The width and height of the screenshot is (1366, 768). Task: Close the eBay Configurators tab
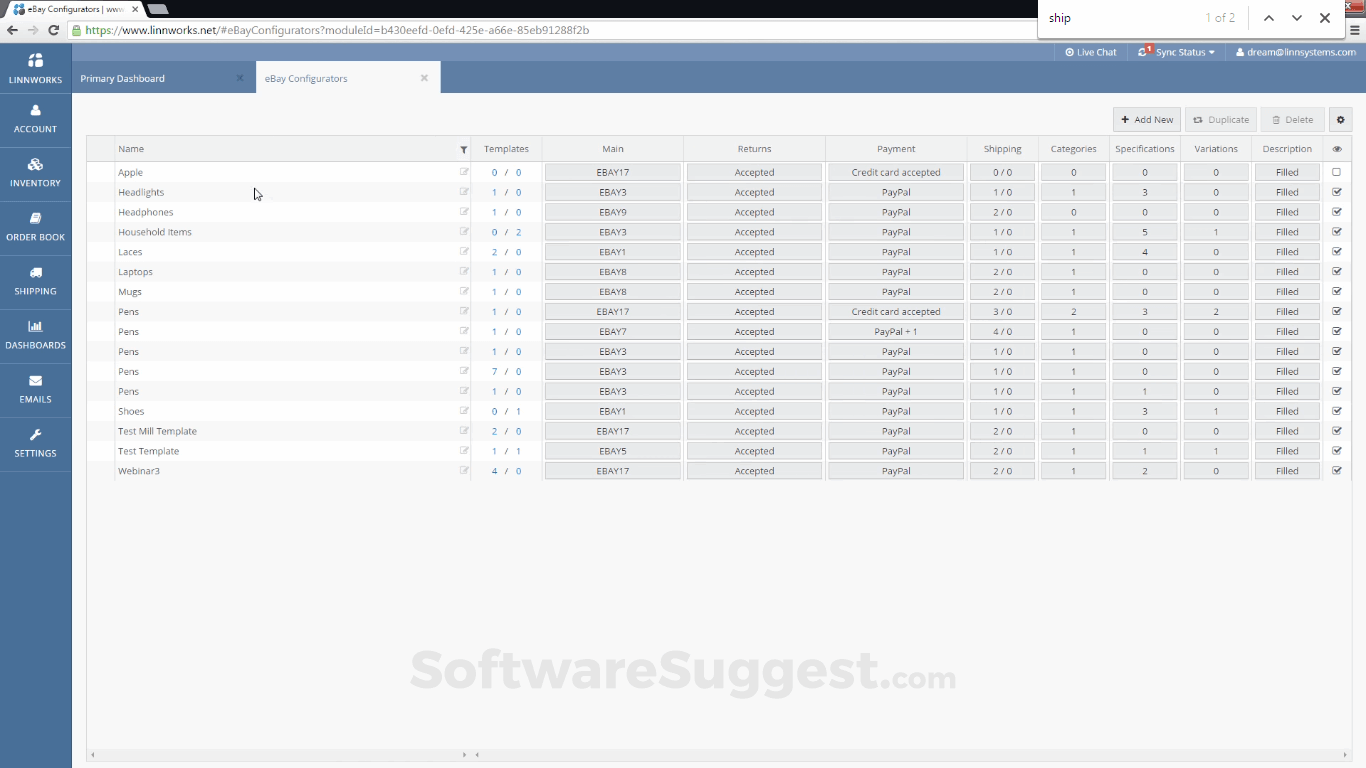424,78
